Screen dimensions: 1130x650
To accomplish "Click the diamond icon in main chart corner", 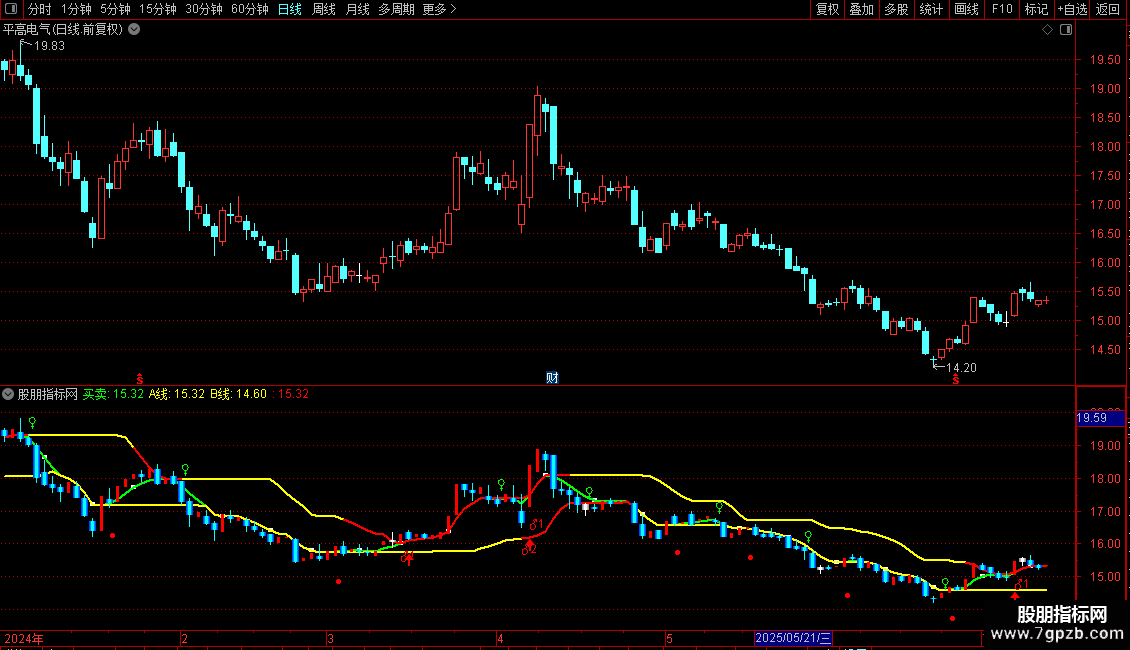I will (x=1048, y=30).
